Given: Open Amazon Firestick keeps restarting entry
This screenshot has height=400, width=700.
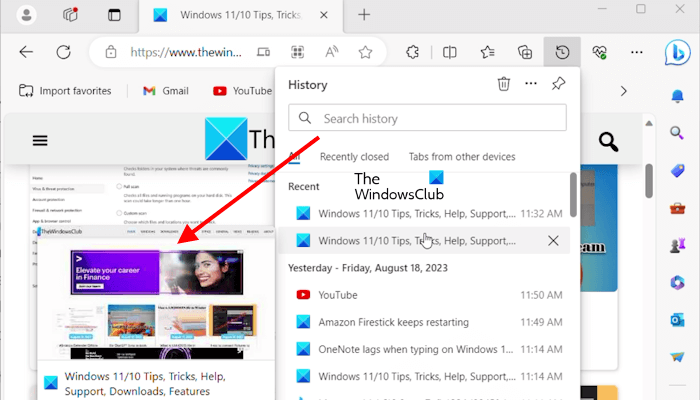Looking at the screenshot, I should pos(424,322).
